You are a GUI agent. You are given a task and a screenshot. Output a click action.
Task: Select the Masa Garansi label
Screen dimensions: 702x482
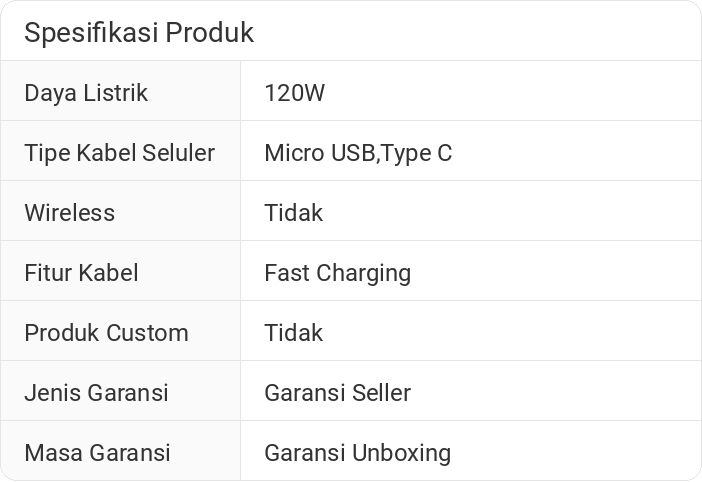point(97,453)
